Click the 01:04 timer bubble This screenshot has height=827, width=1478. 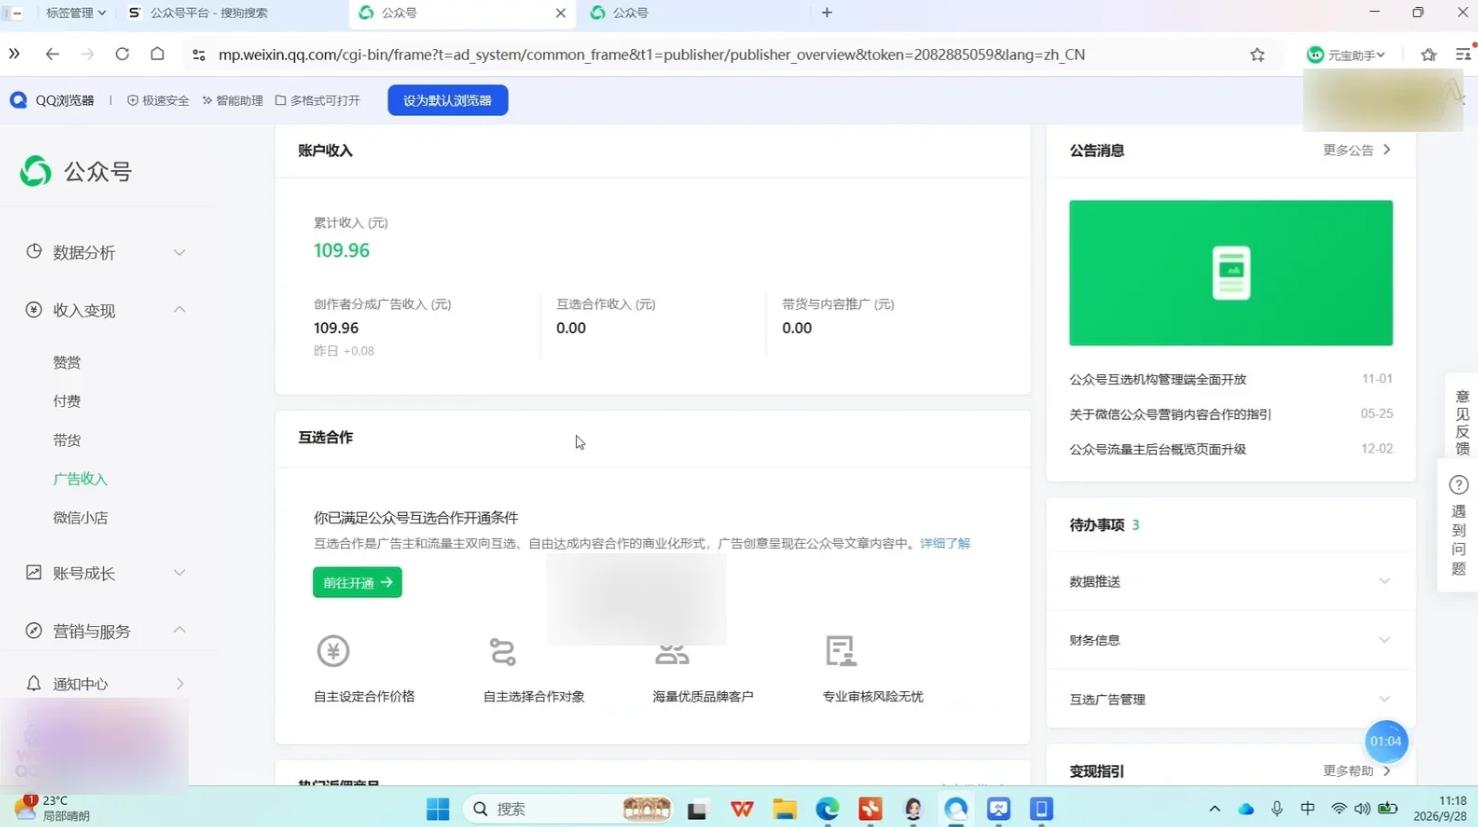[1385, 741]
